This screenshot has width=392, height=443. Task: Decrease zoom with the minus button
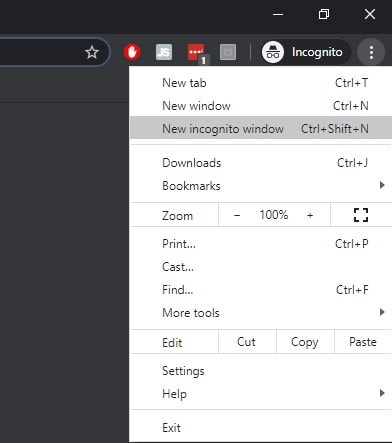[237, 215]
